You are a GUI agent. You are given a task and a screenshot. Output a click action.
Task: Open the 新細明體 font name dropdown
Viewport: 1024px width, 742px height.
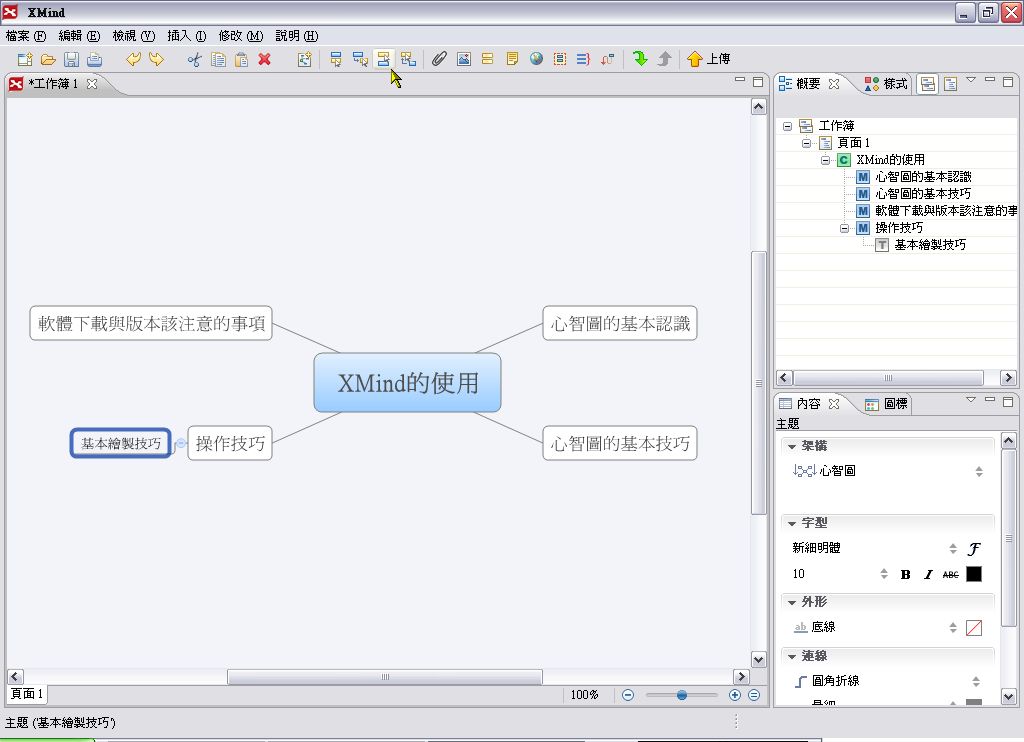click(953, 549)
